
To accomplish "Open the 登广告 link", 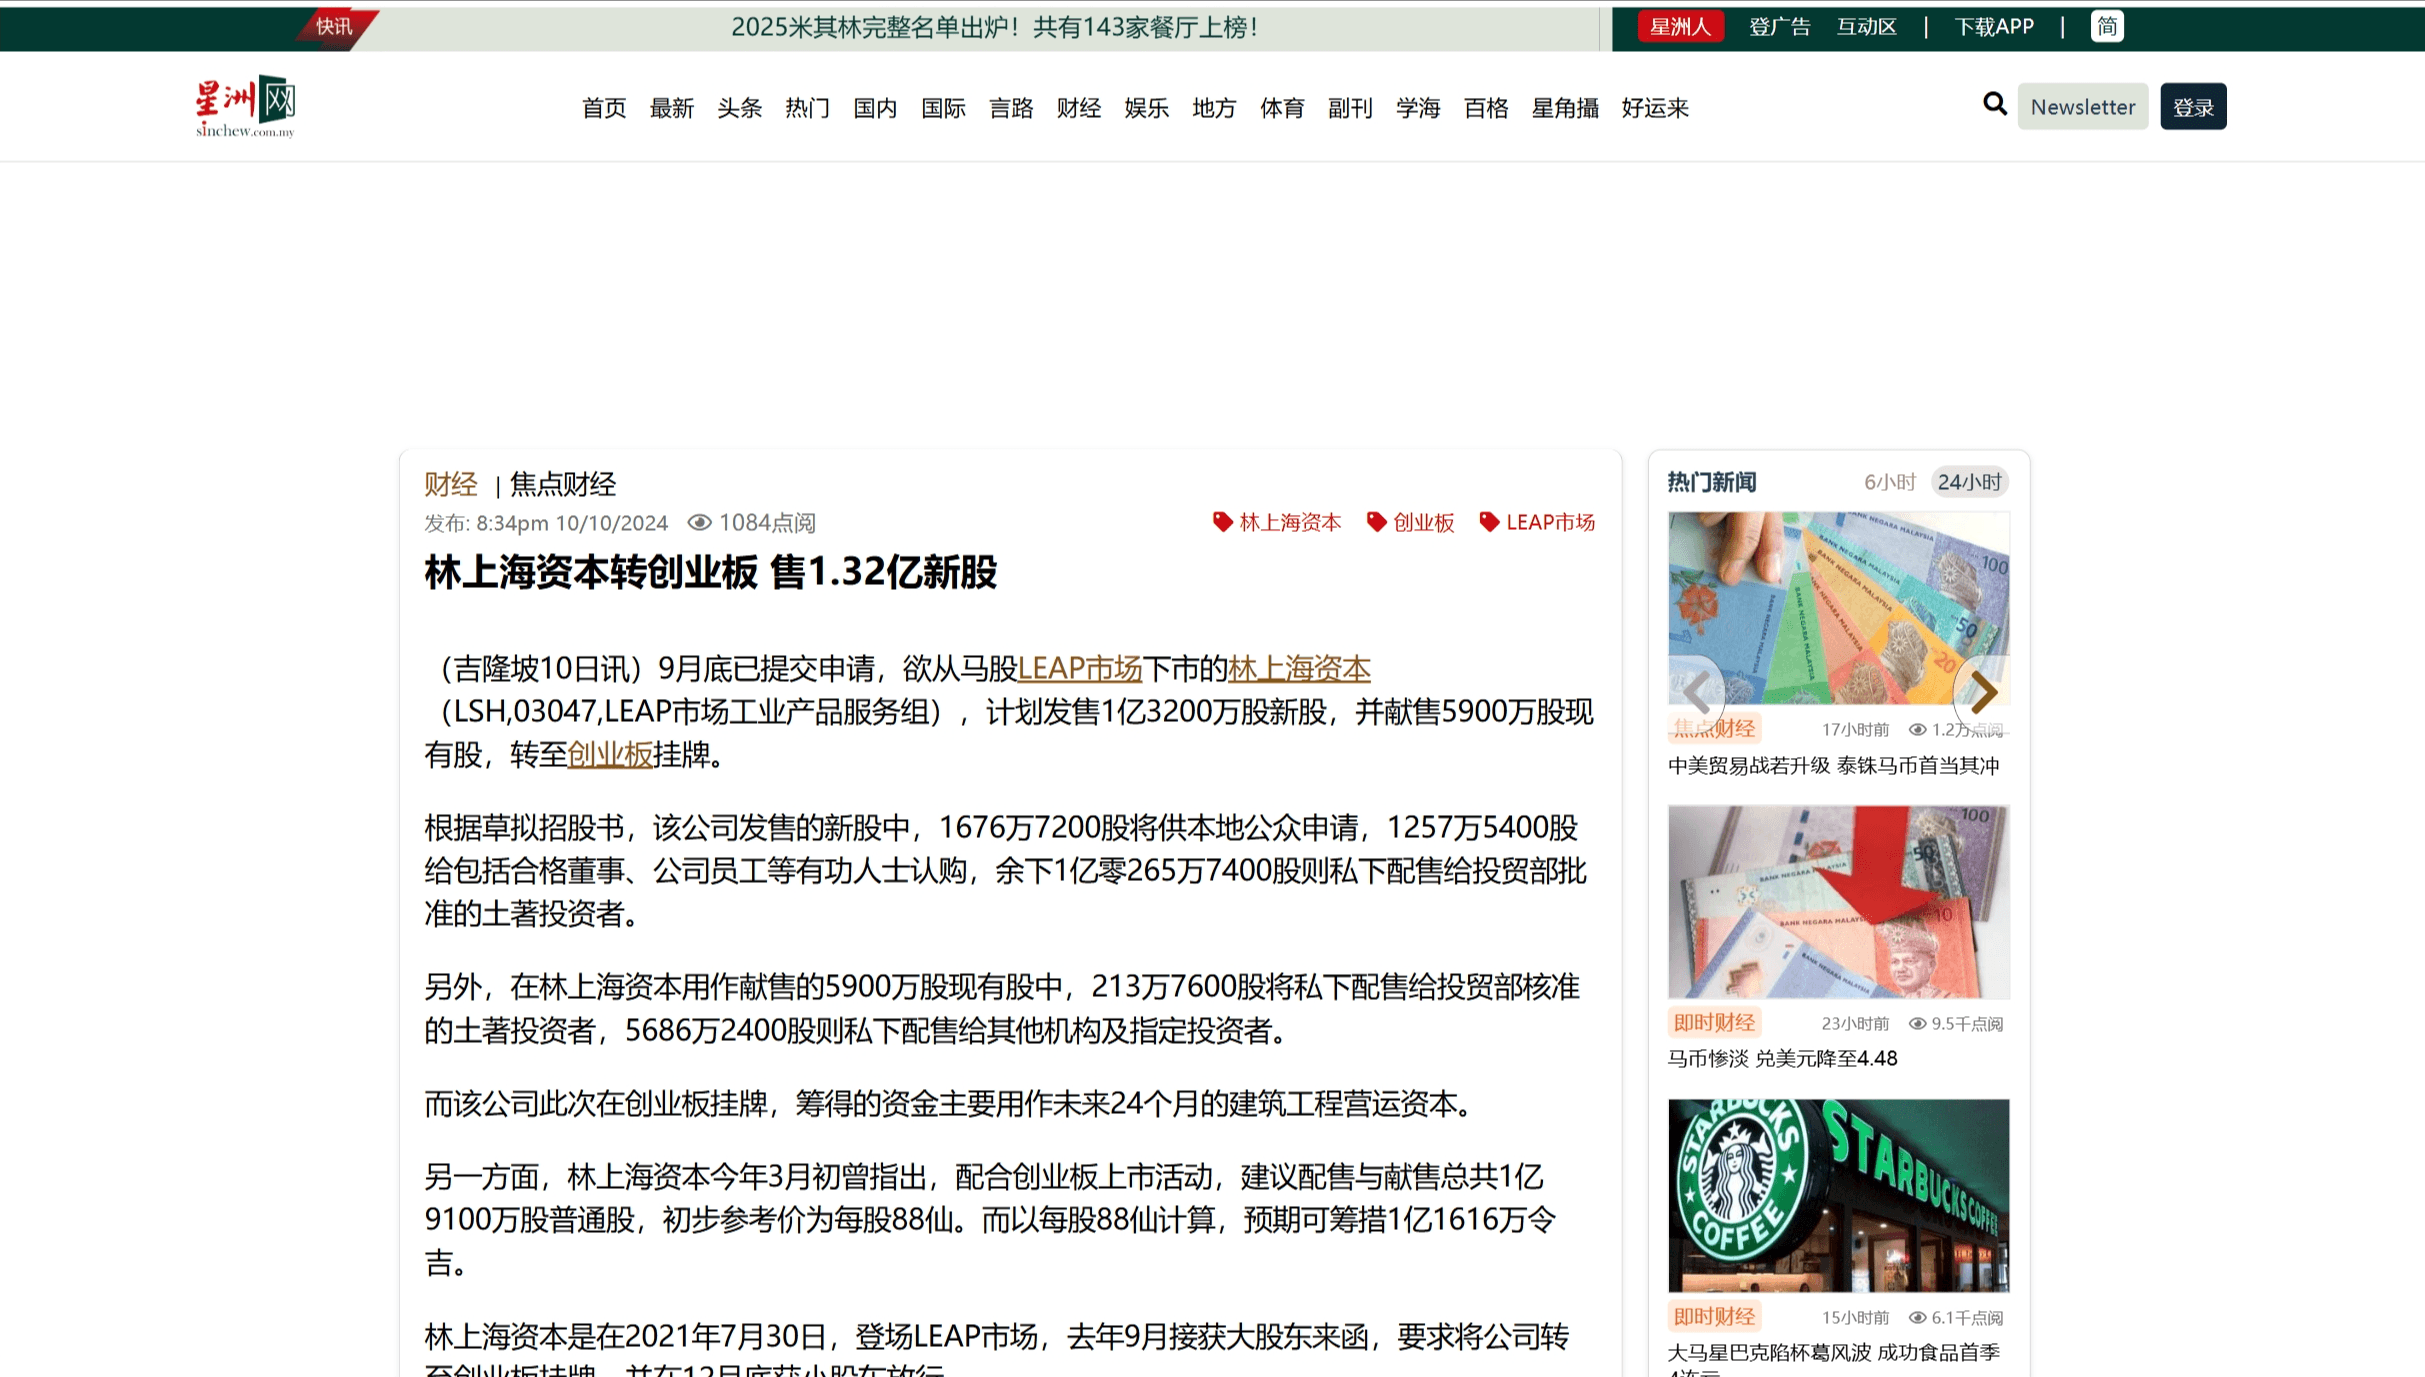I will [1779, 27].
